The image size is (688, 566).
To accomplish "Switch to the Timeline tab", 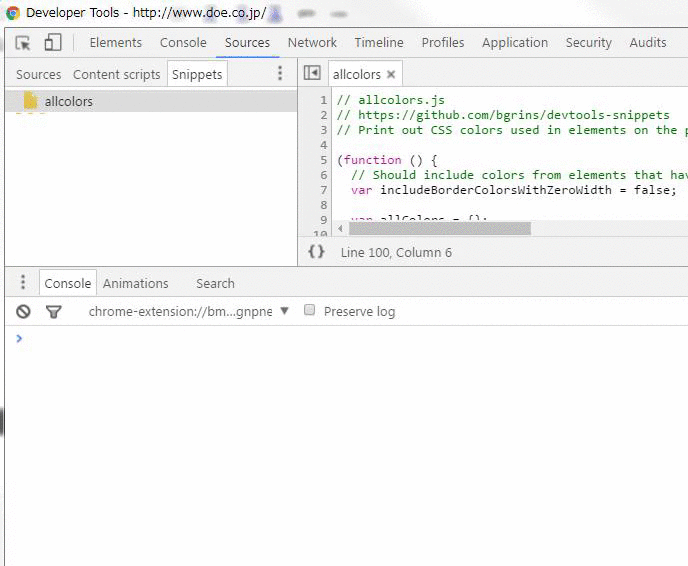I will point(379,43).
